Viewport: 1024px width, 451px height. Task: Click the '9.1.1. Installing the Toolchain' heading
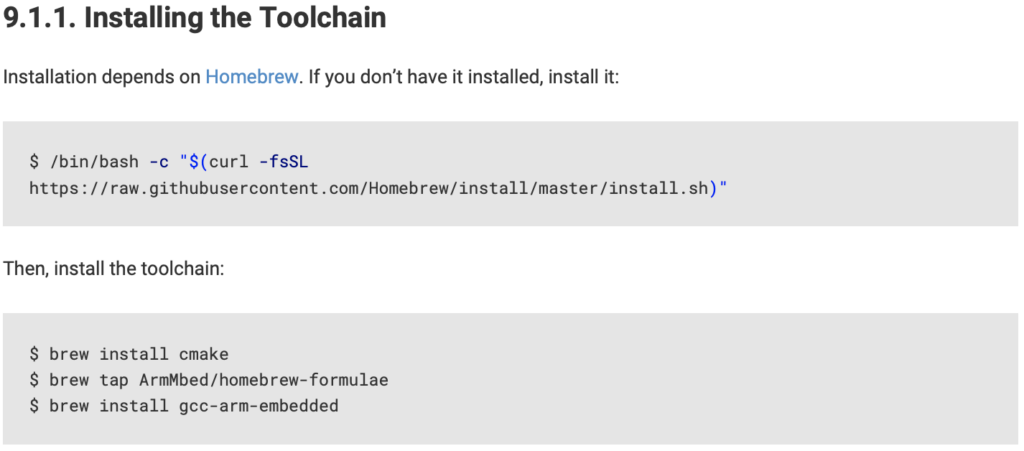click(x=195, y=18)
